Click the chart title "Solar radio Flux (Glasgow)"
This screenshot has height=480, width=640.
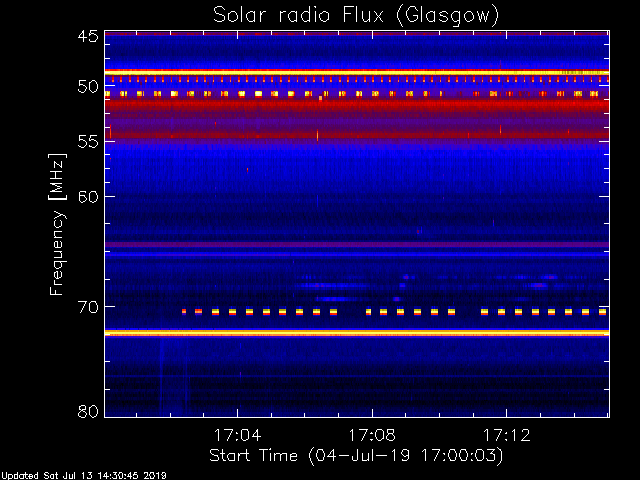click(356, 16)
